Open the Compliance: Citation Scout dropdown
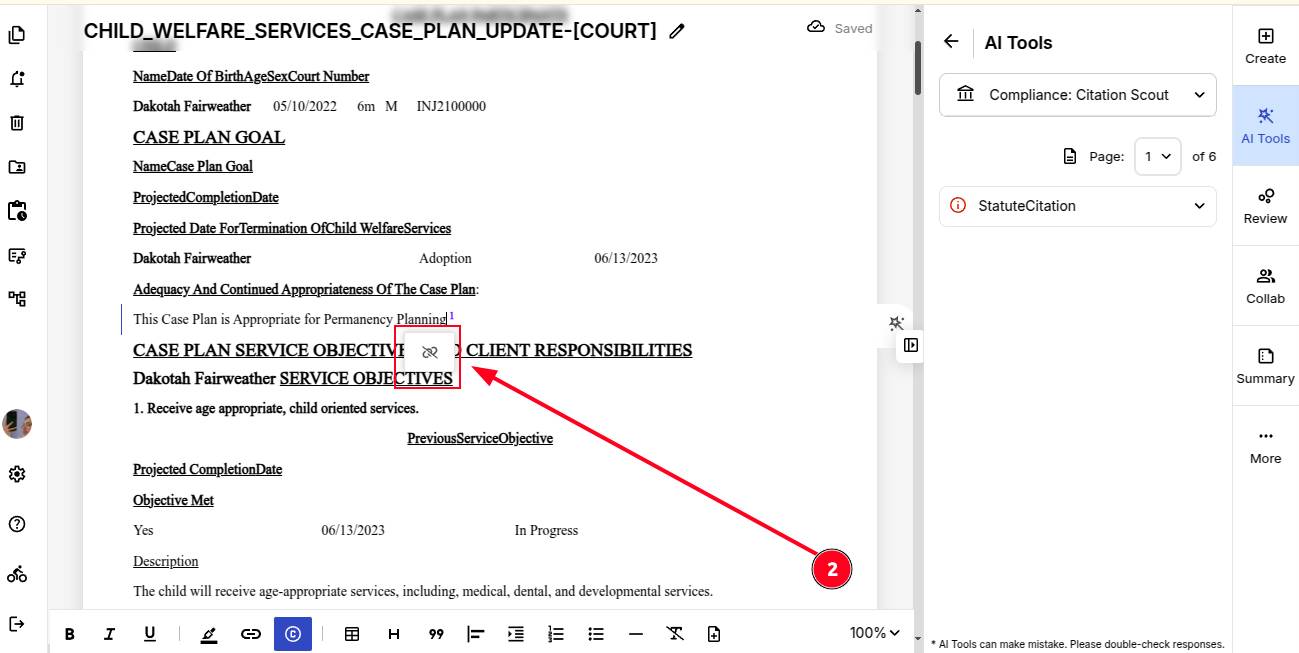The image size is (1299, 653). click(1077, 95)
